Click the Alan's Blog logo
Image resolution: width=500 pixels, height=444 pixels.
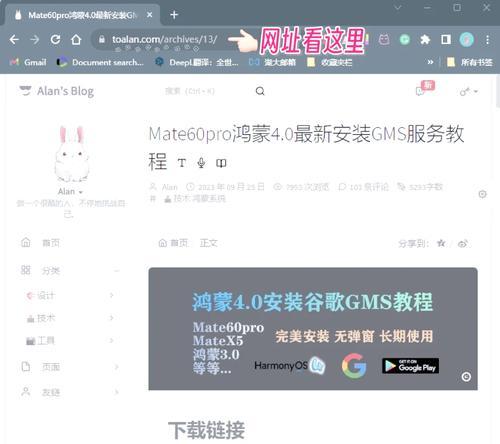click(57, 91)
